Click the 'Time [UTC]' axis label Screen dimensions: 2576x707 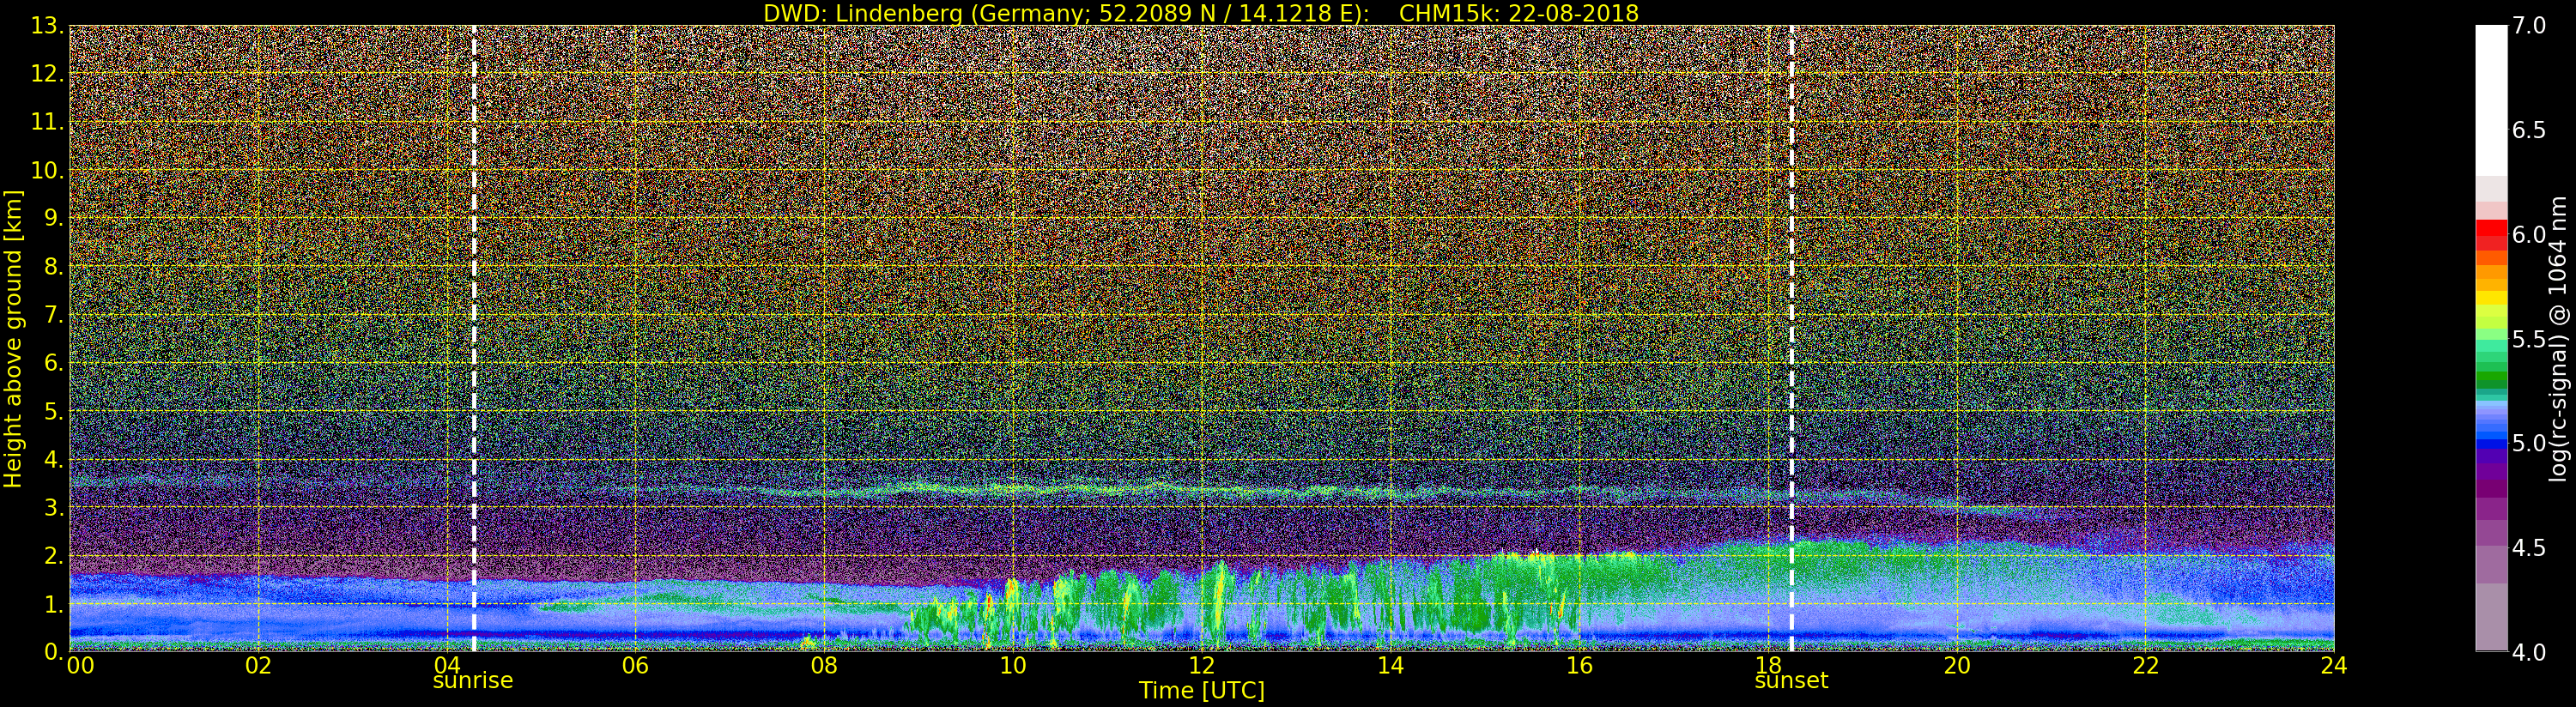click(x=1202, y=691)
